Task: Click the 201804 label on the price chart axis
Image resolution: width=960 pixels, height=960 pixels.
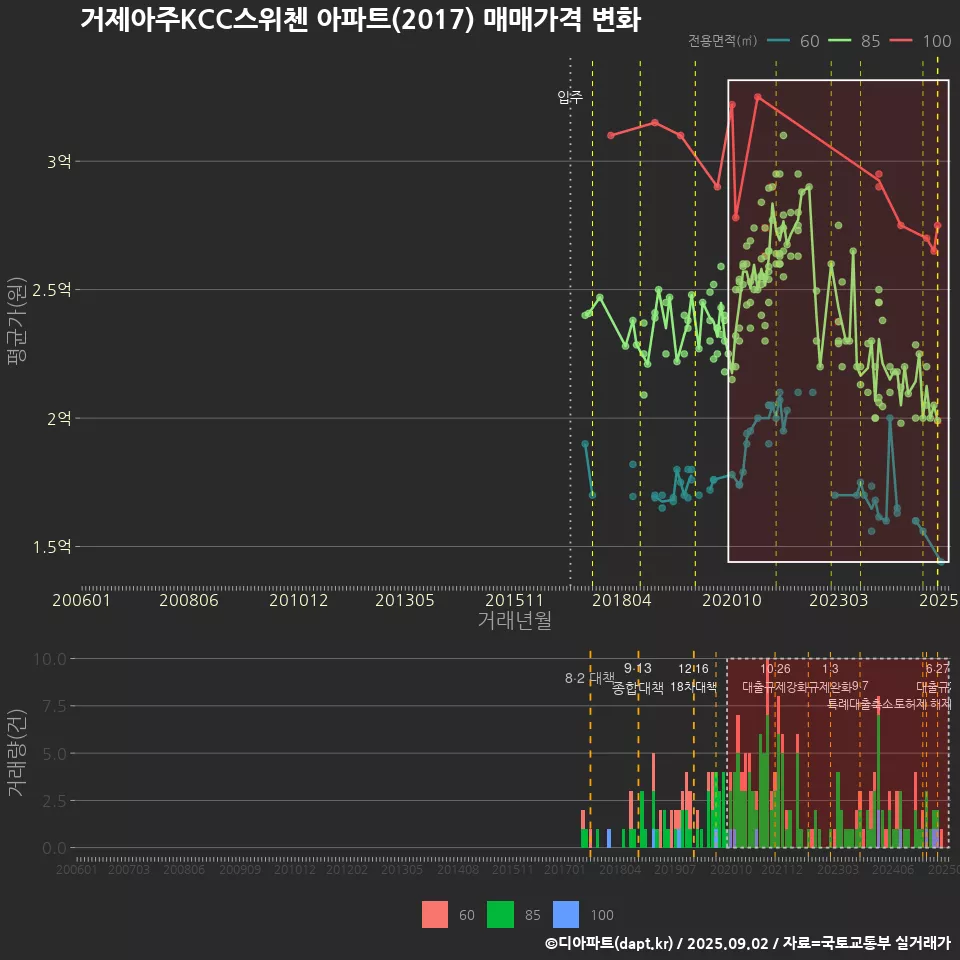Action: coord(621,600)
